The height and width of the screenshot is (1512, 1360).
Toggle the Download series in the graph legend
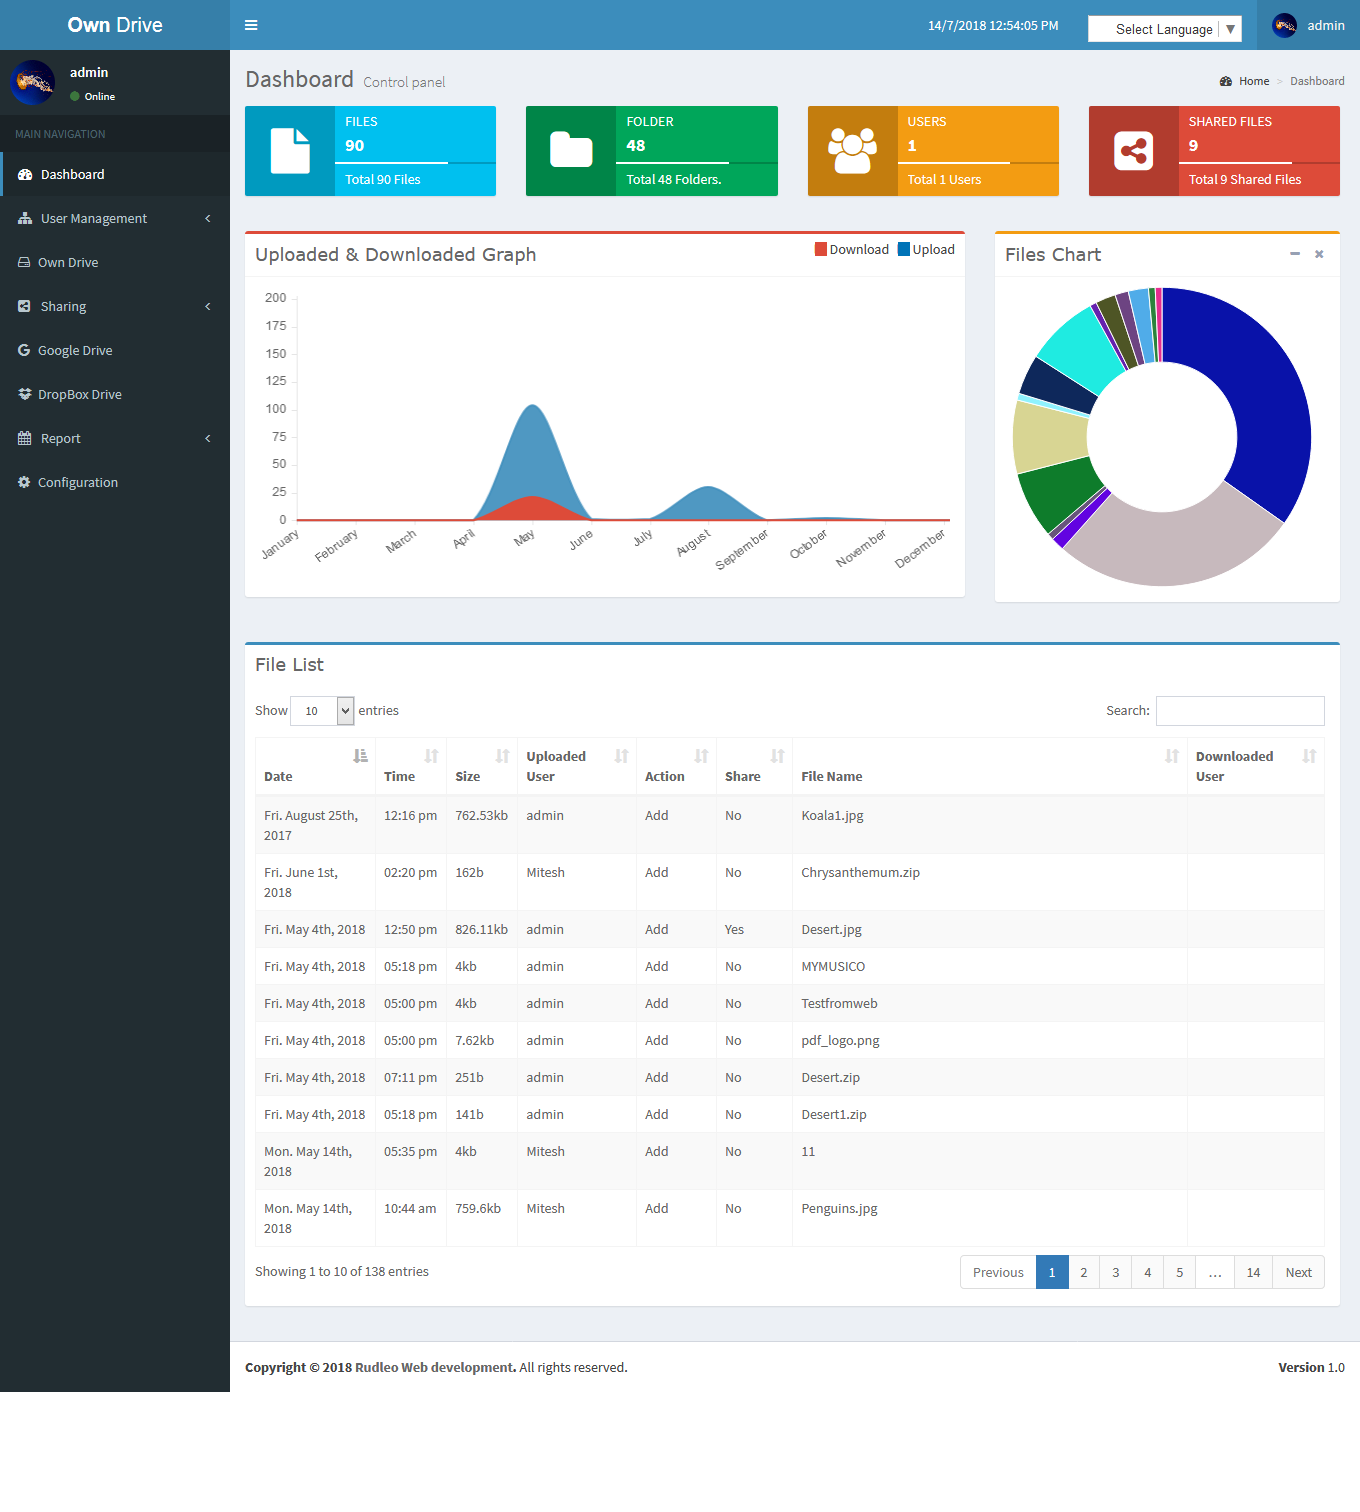tap(851, 249)
